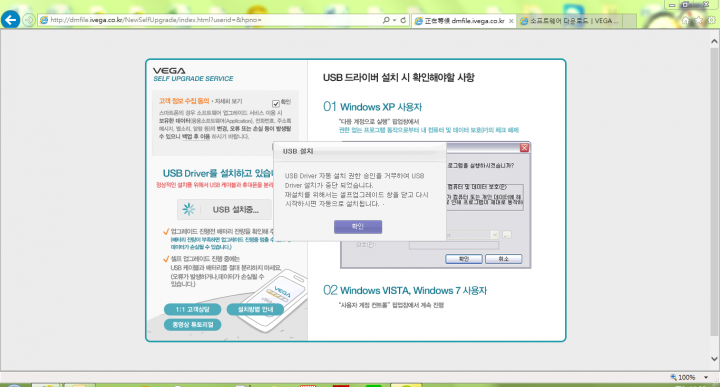This screenshot has width=720, height=387.
Task: Click the USB 설치중... button
Action: pyautogui.click(x=224, y=209)
